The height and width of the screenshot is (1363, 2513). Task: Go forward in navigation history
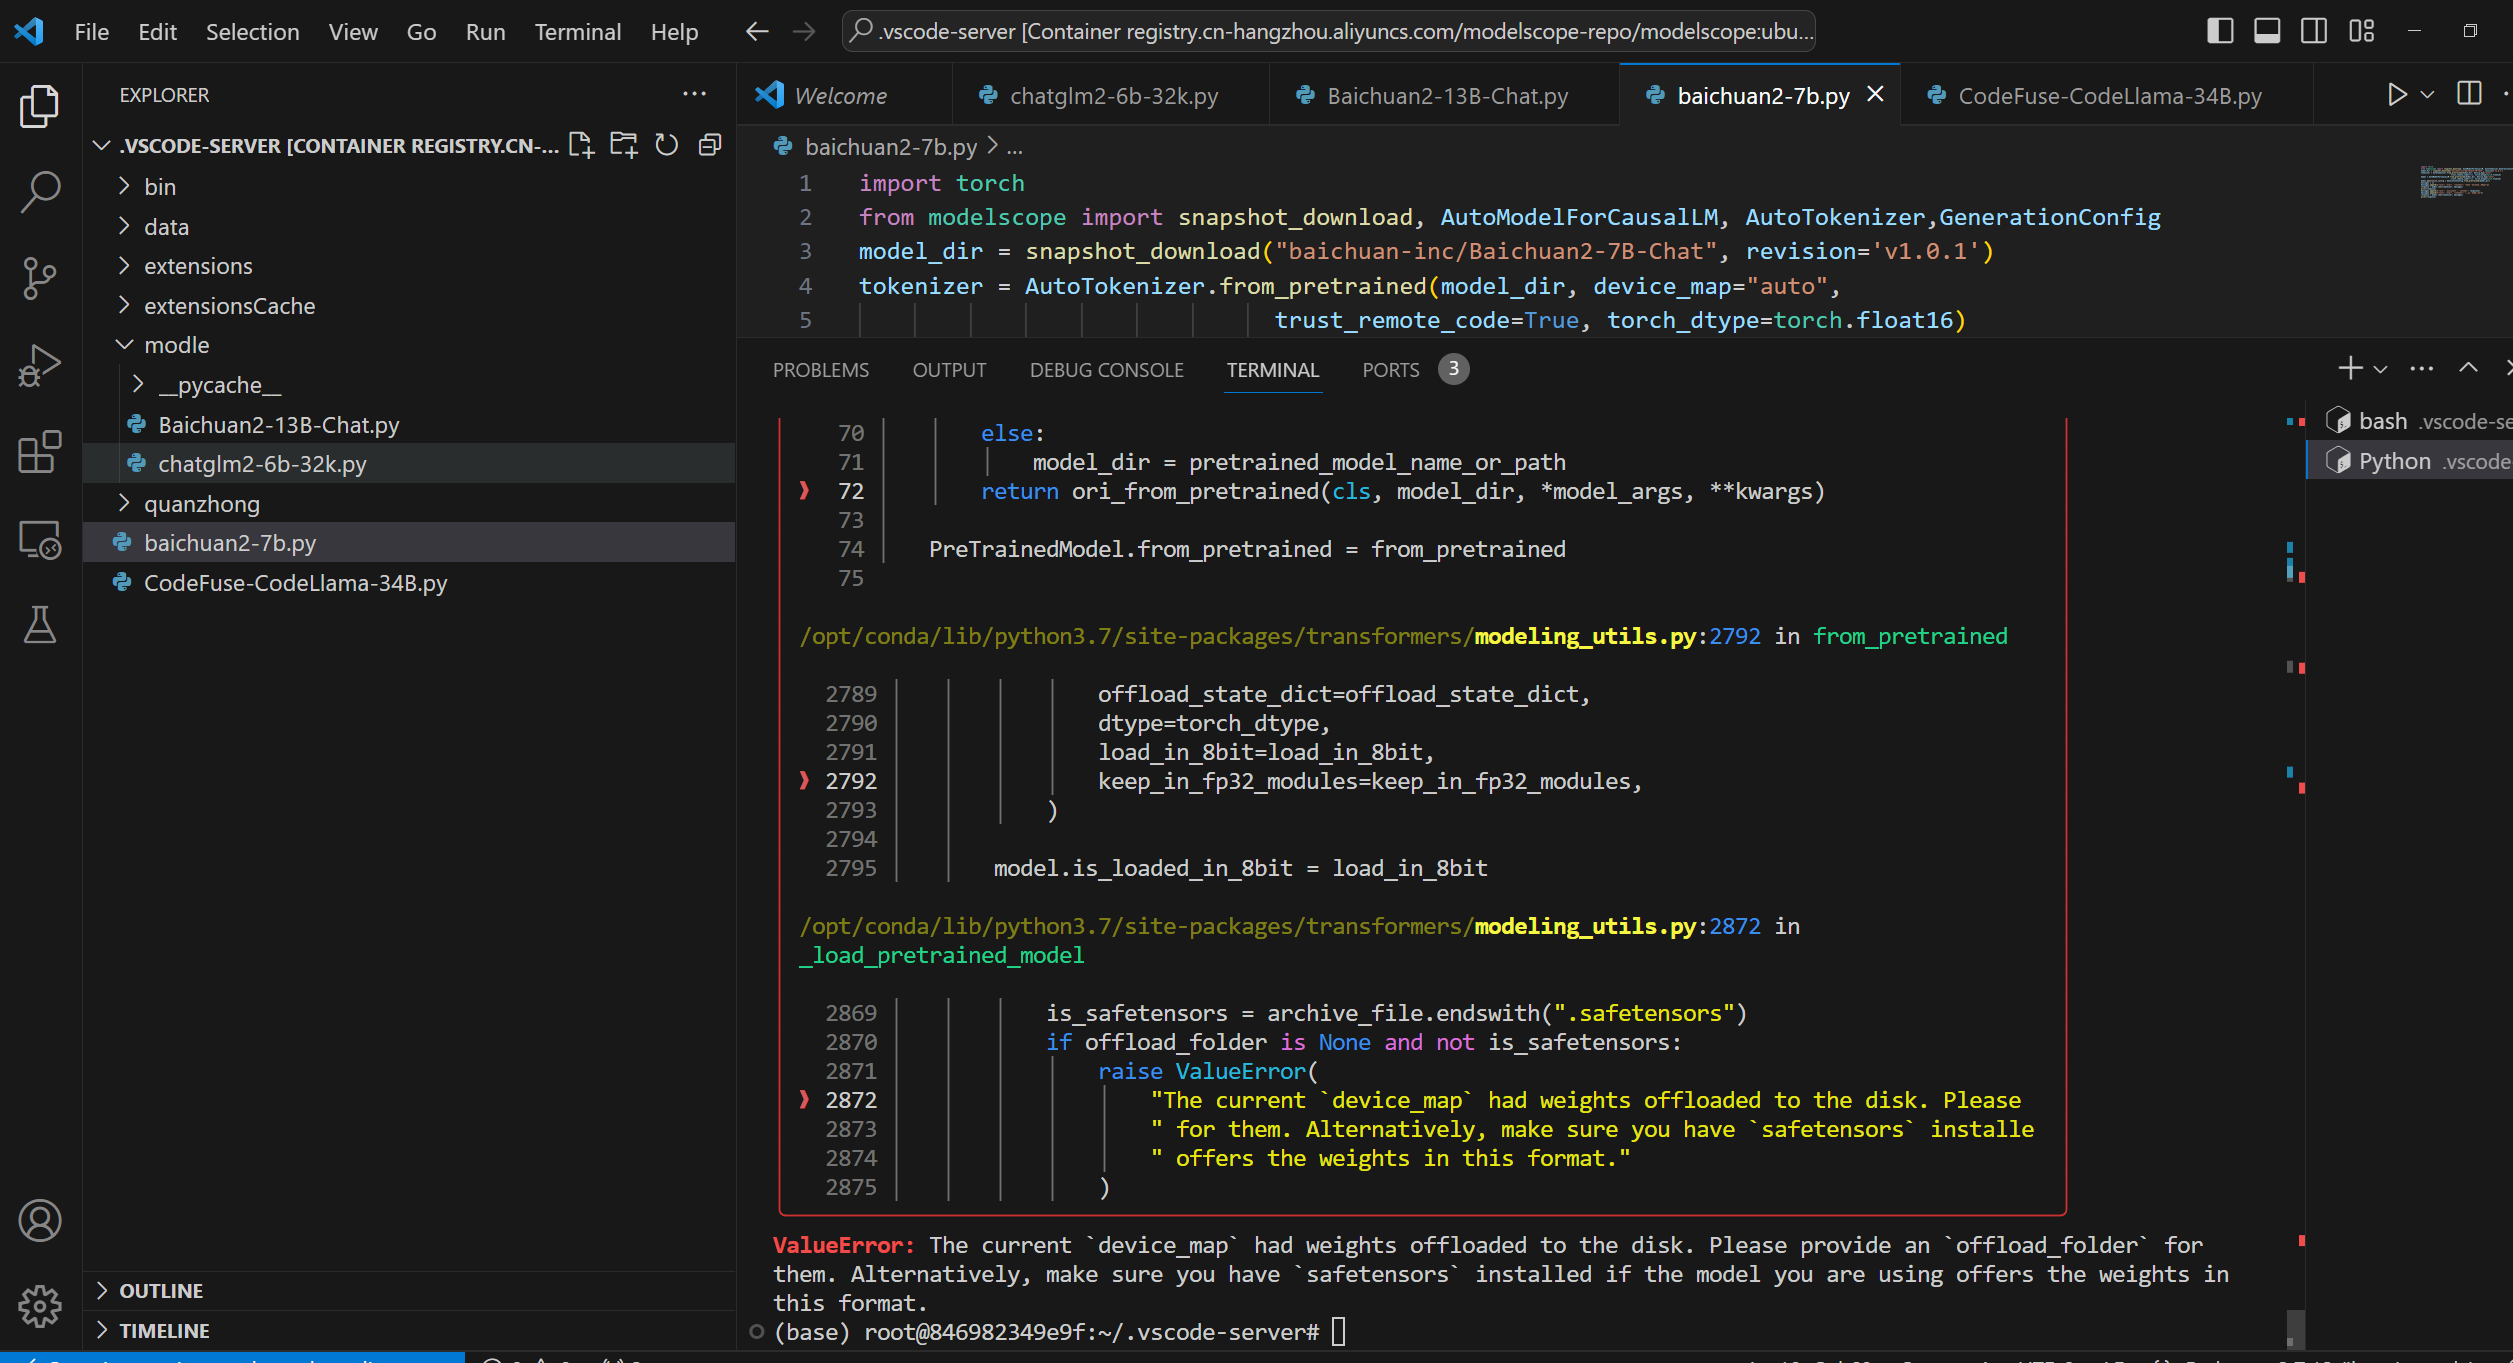[804, 32]
